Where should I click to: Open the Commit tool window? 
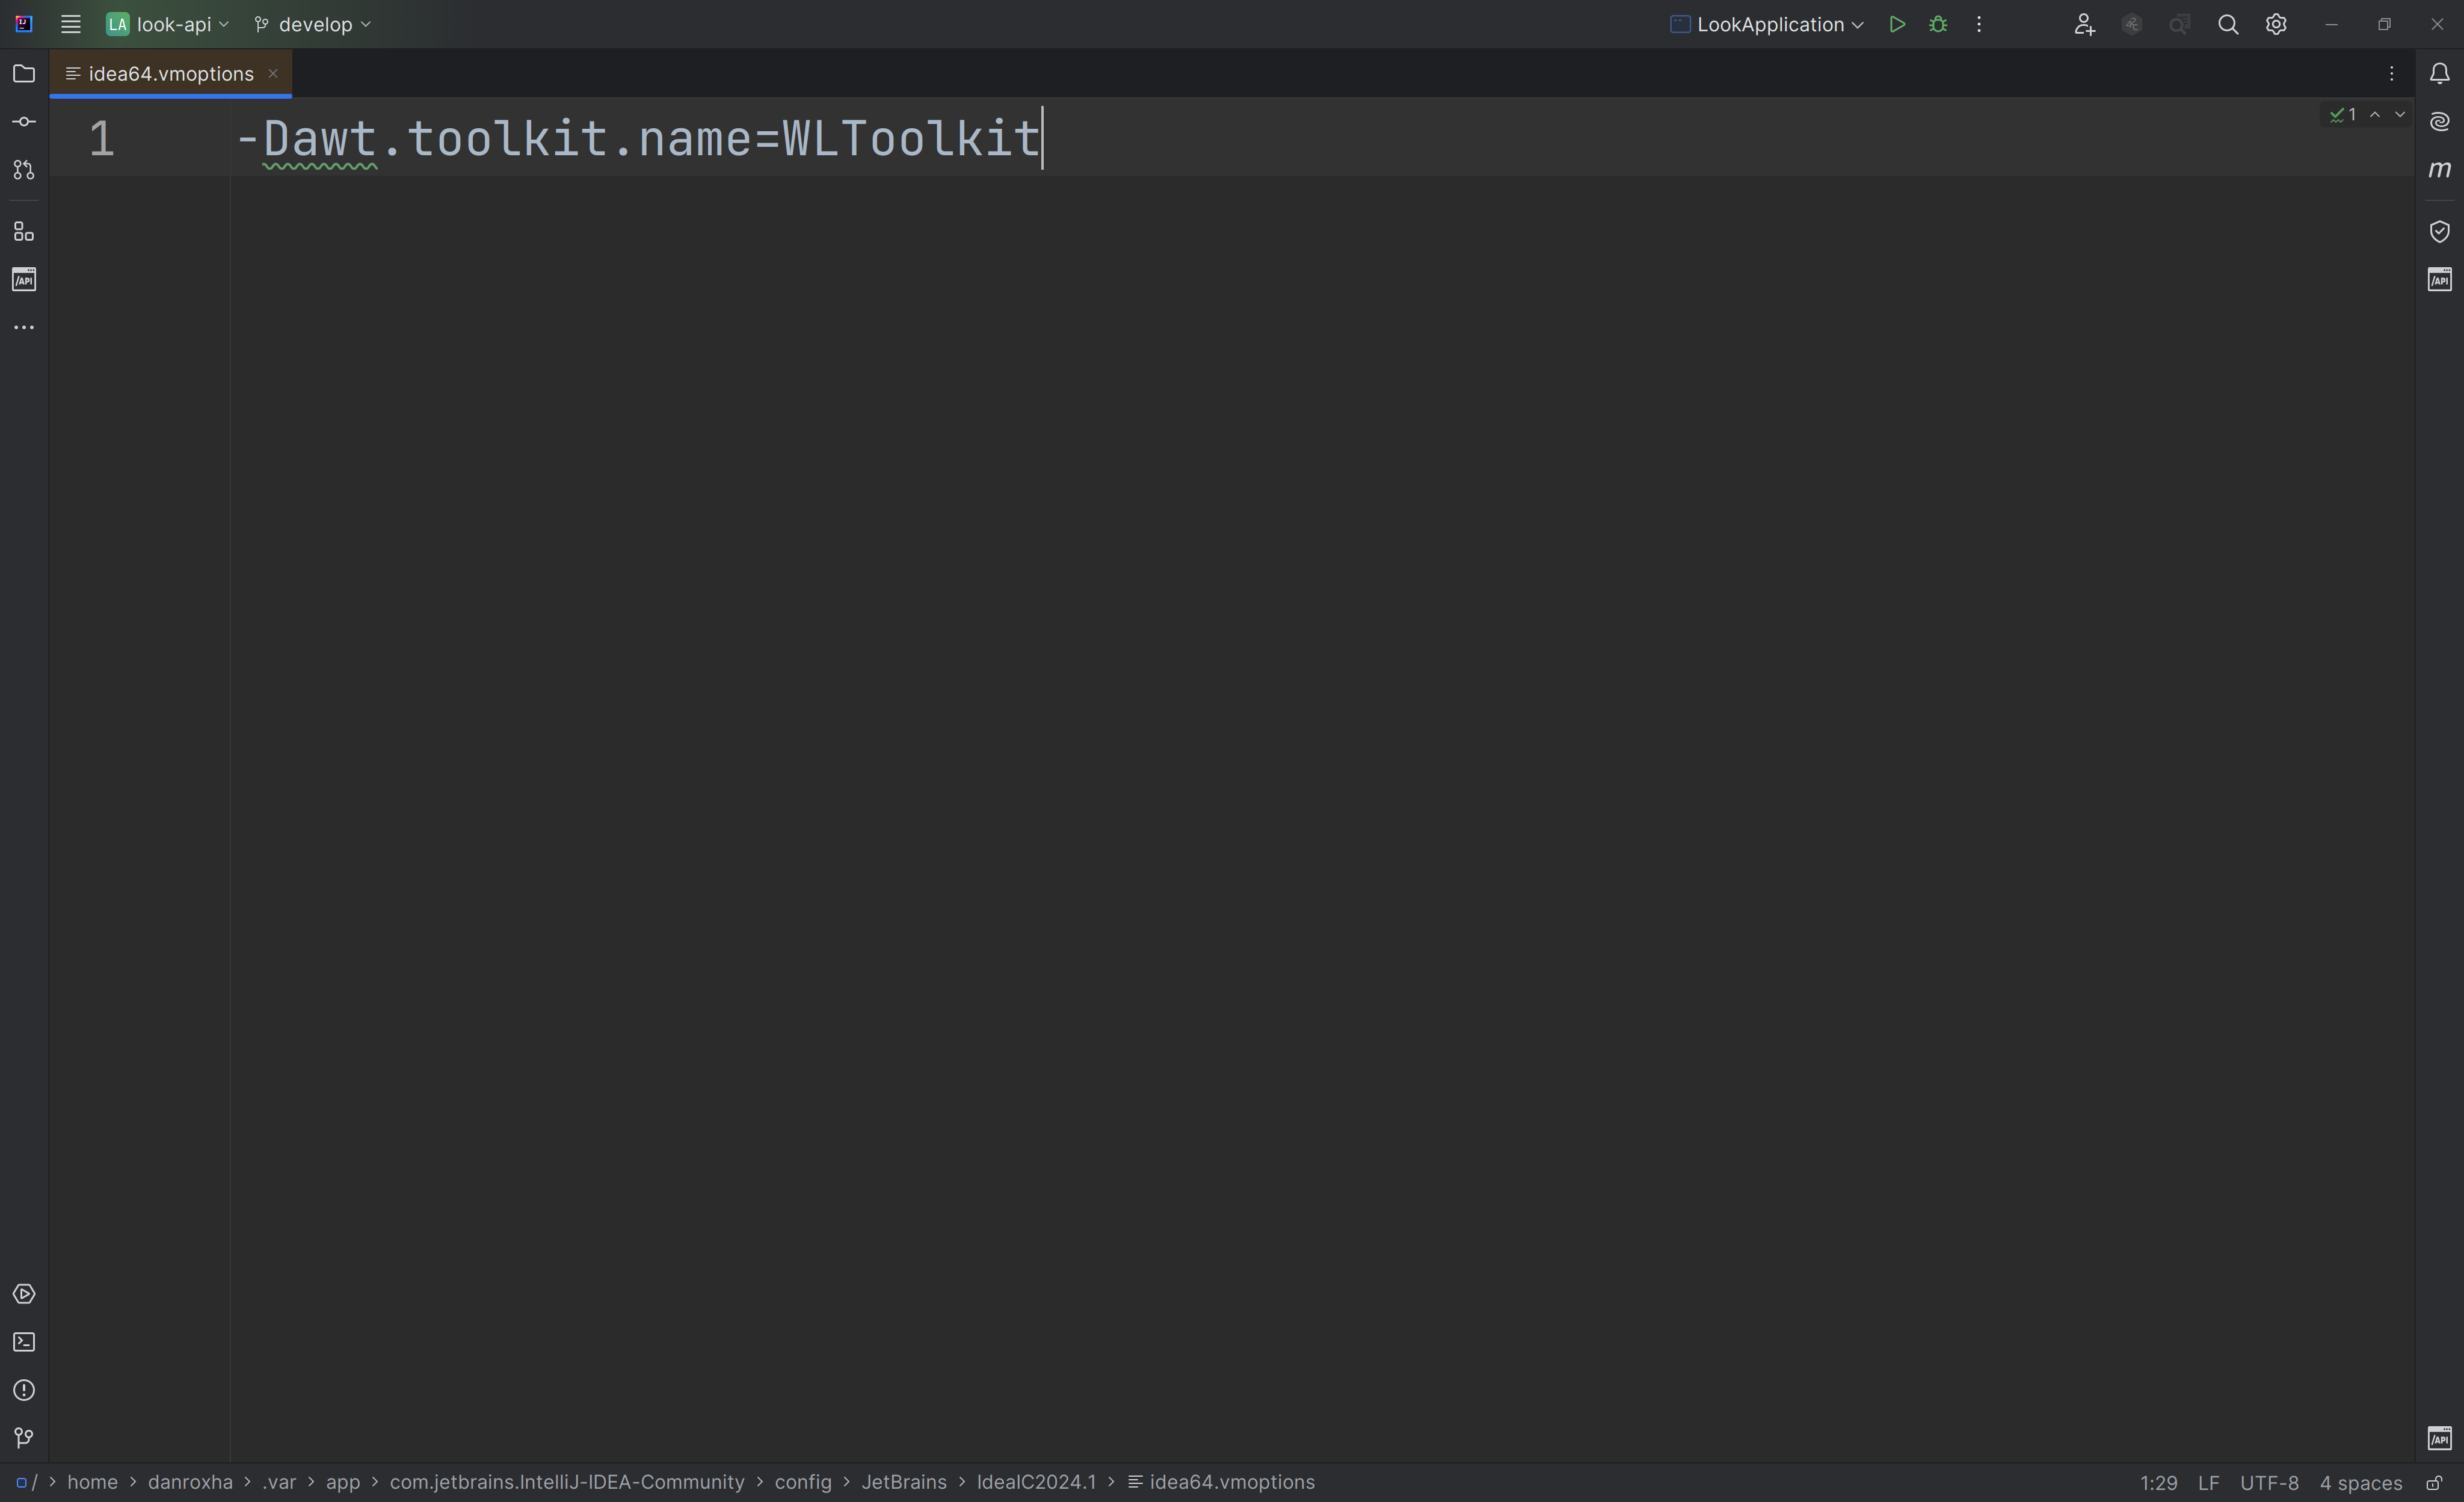click(x=24, y=122)
